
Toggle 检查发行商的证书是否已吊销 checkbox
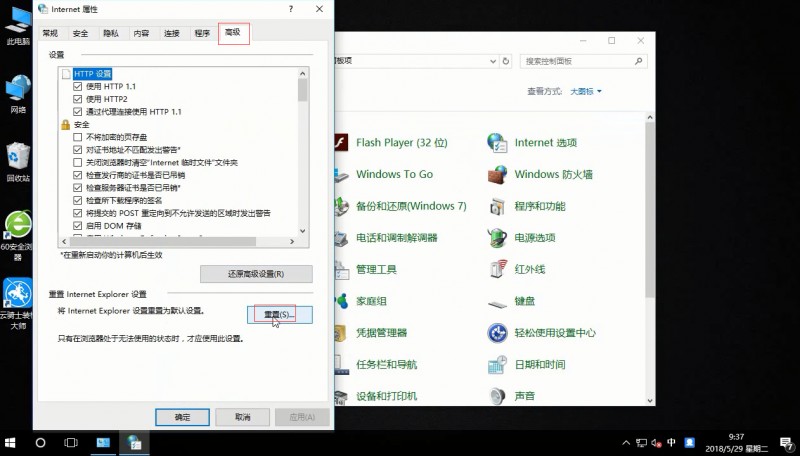coord(78,175)
